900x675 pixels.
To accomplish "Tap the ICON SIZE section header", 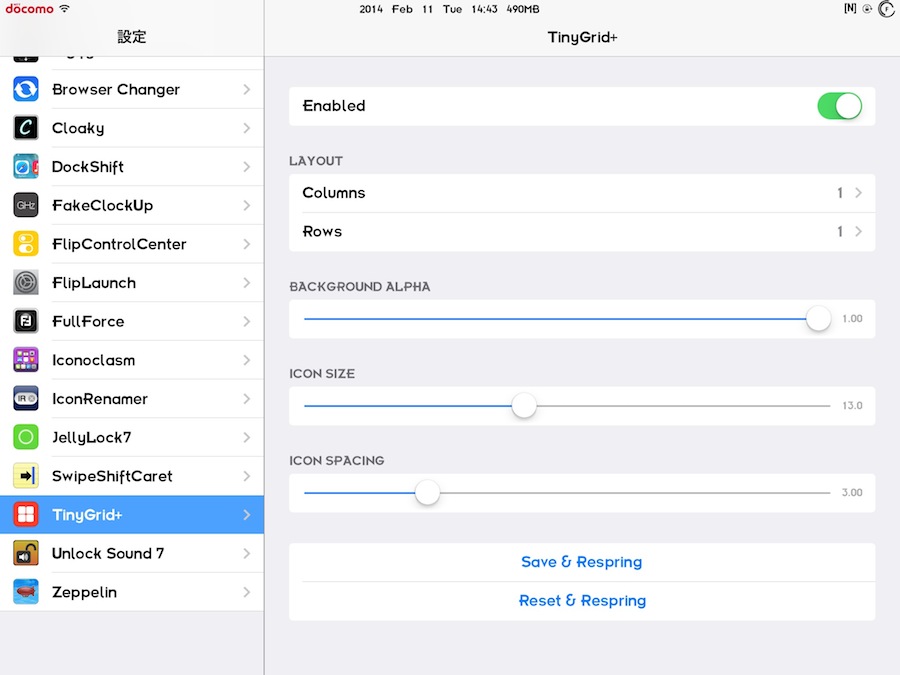I will 322,374.
